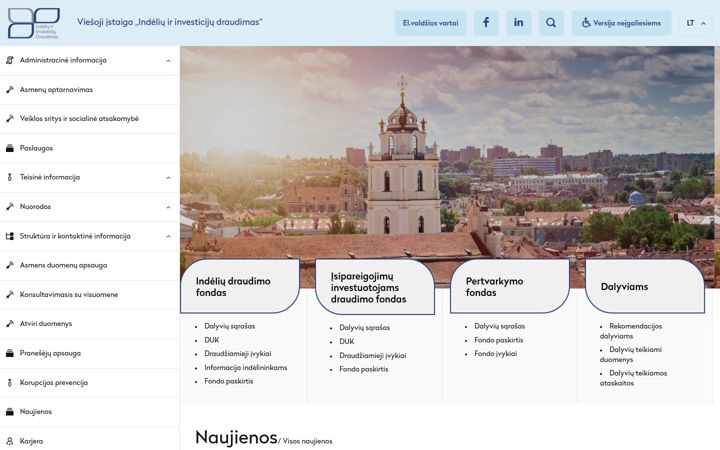Click the Atviri duomenys menu icon
This screenshot has width=720, height=450.
[10, 324]
